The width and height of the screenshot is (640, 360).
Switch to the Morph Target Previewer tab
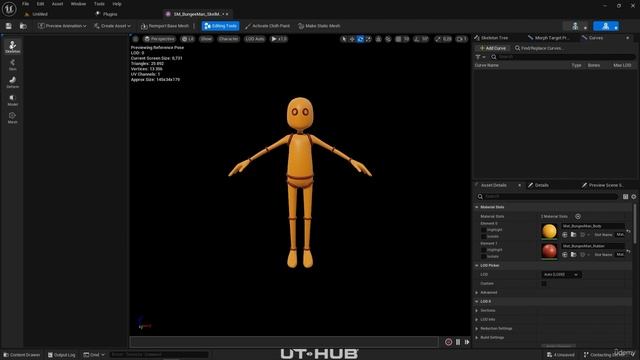[549, 38]
